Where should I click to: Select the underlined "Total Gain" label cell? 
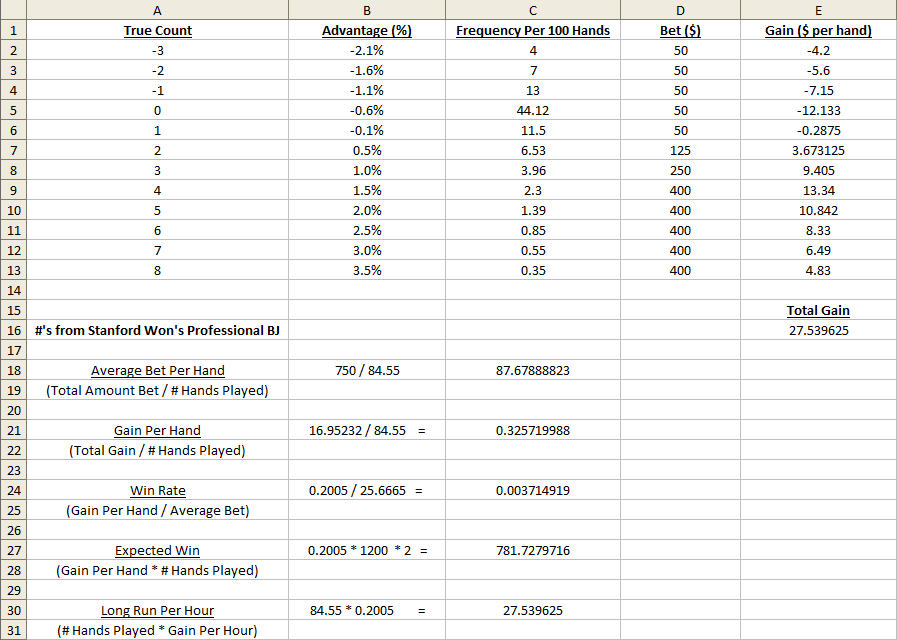[x=819, y=311]
